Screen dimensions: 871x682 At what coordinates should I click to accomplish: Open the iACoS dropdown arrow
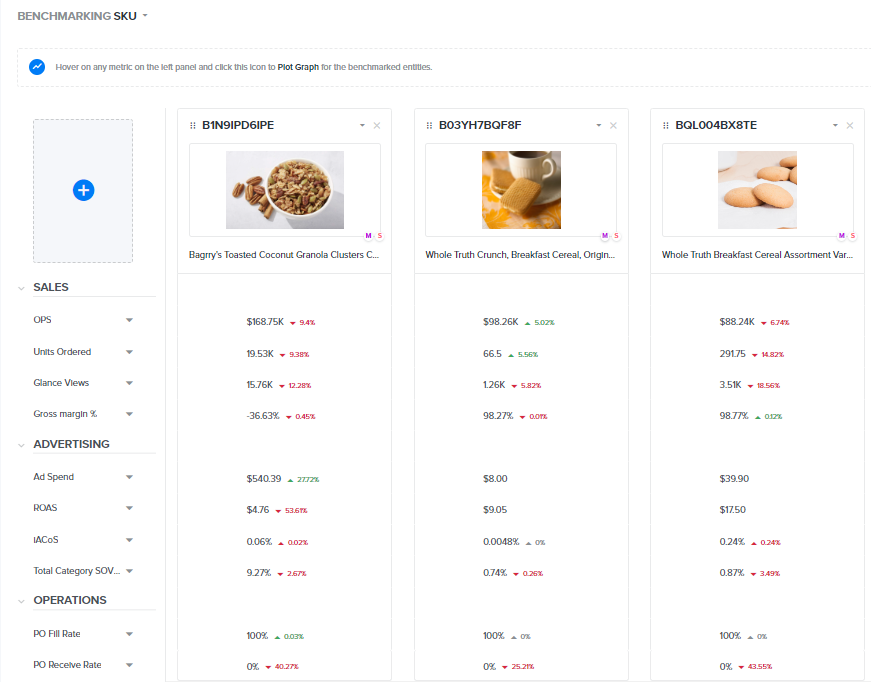click(x=129, y=540)
